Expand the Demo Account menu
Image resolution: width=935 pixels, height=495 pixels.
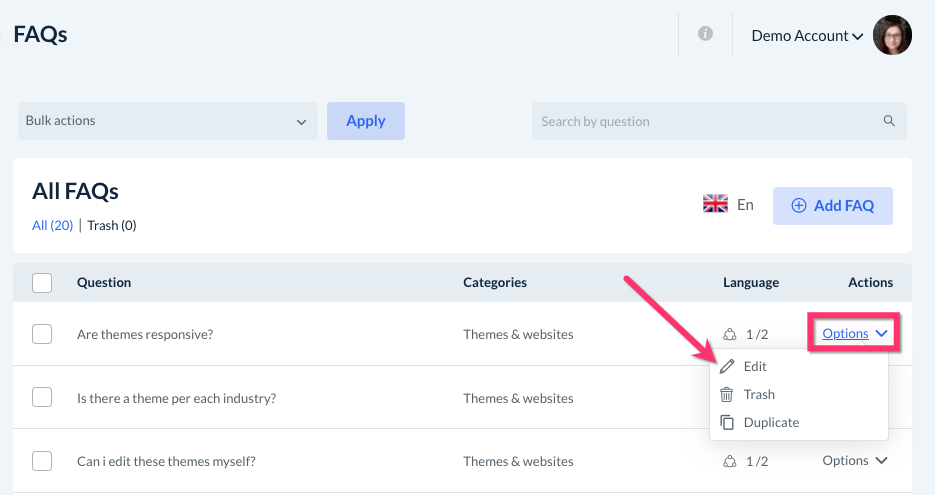tap(807, 36)
